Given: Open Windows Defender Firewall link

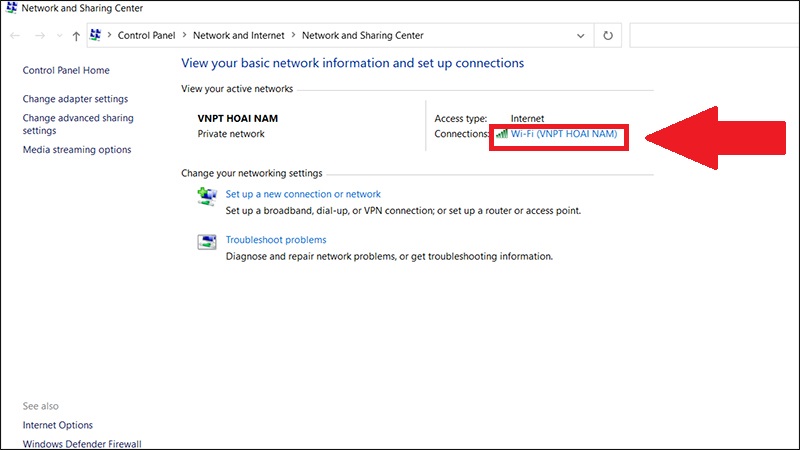Looking at the screenshot, I should [x=82, y=444].
